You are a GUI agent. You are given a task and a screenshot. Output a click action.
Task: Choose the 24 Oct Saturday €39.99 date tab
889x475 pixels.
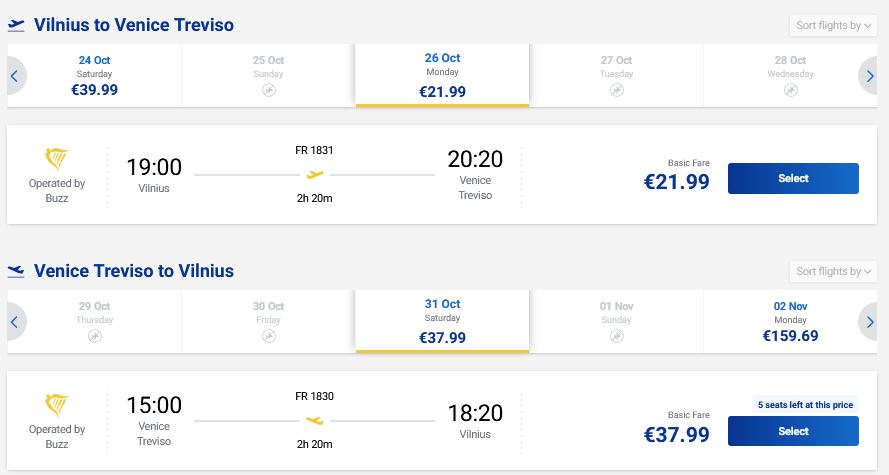click(95, 75)
